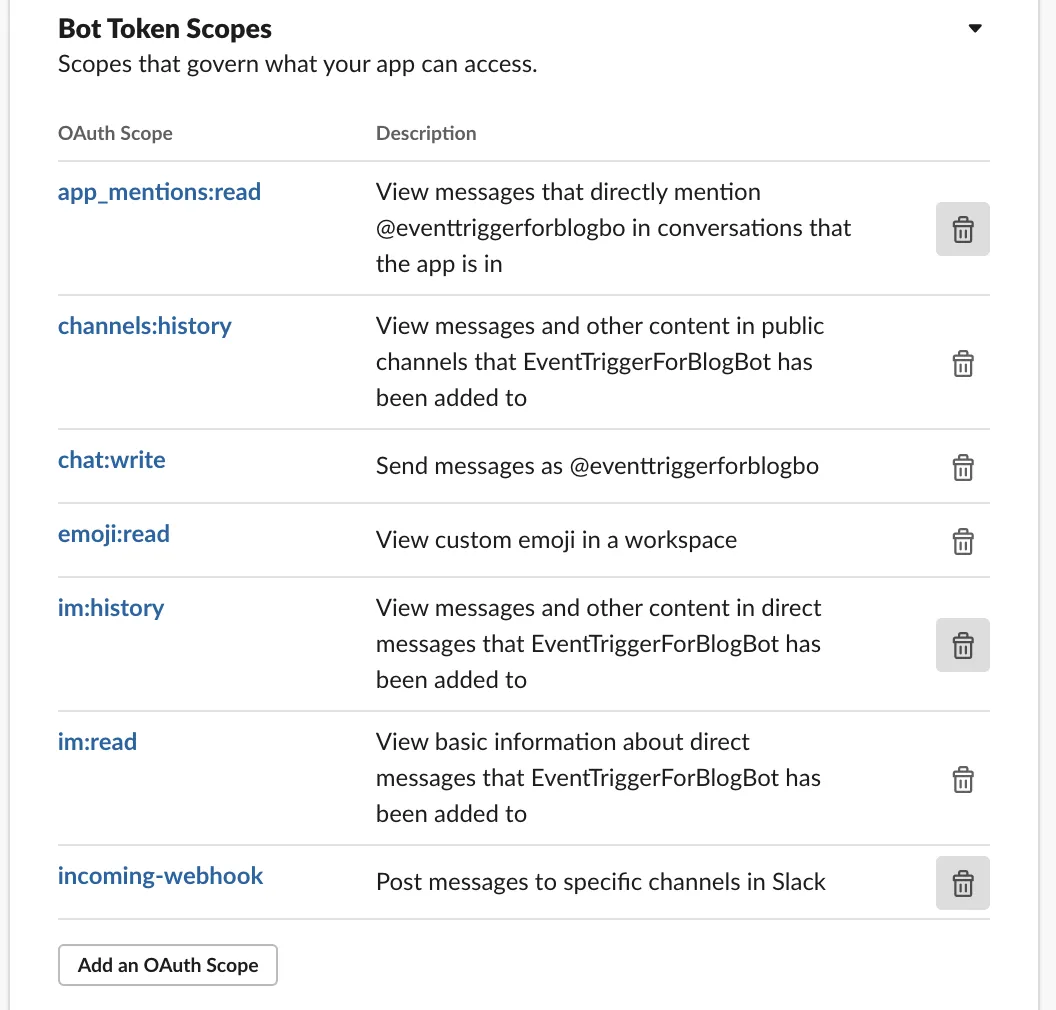Collapse the Bot Token Scopes section
Screen dimensions: 1056x1010
click(x=975, y=28)
